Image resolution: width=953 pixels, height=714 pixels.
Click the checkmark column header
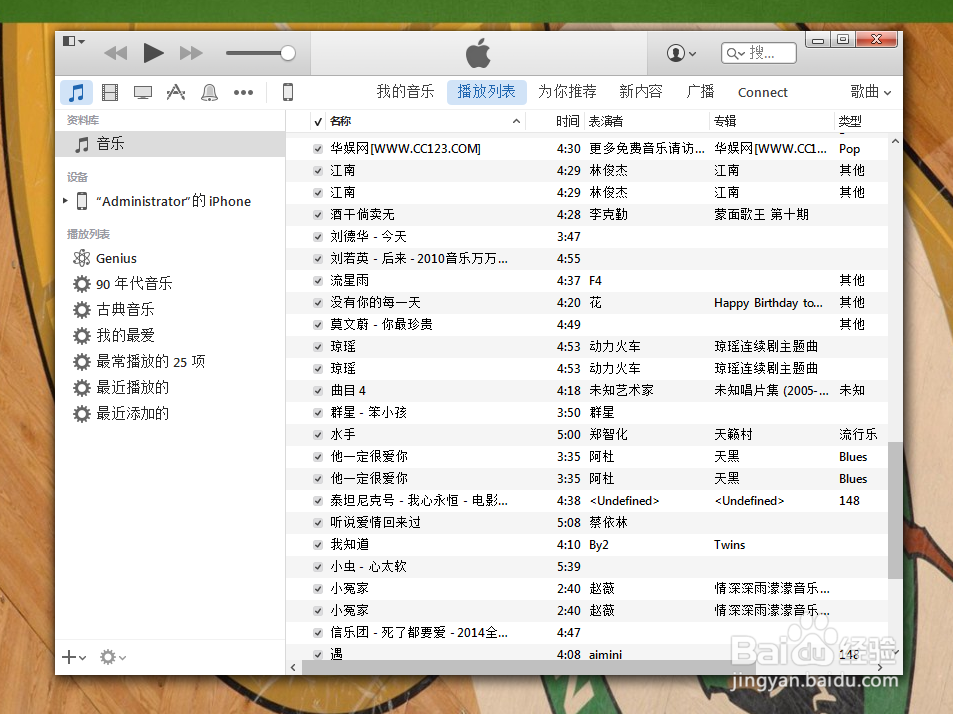tap(318, 122)
